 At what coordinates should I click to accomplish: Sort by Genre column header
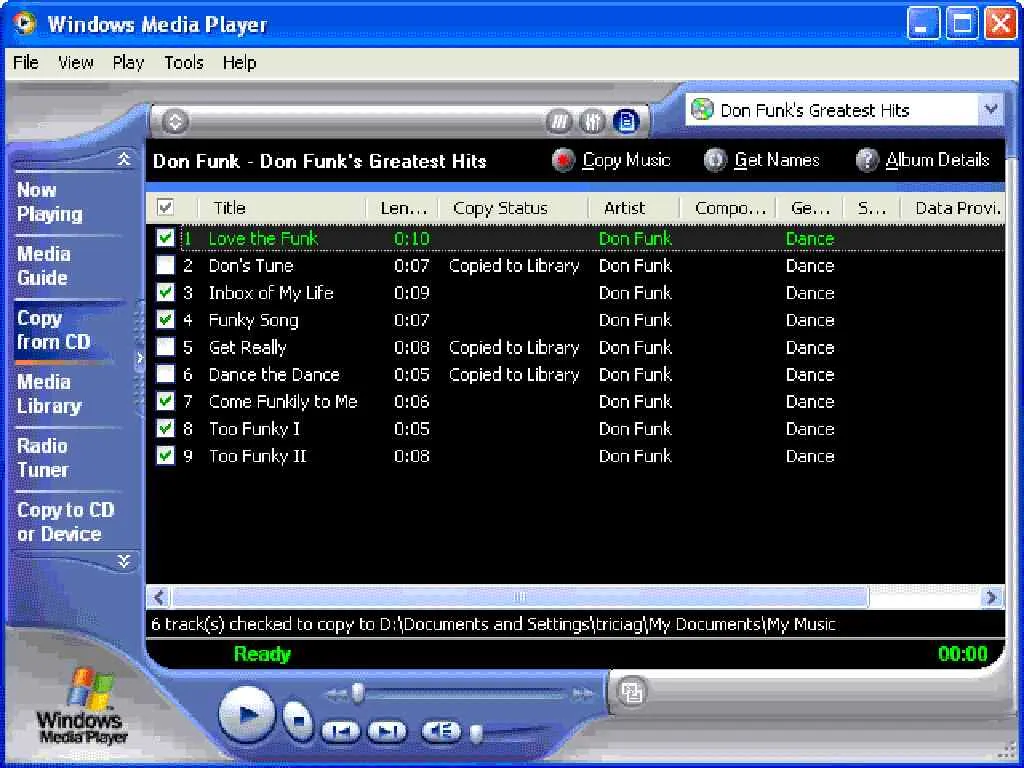[810, 208]
